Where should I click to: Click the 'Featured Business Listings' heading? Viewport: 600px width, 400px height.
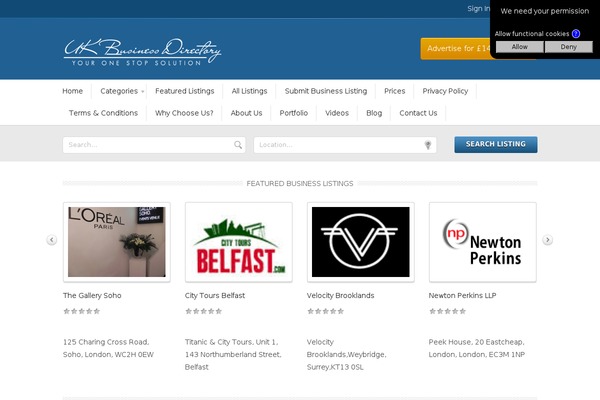tap(300, 184)
